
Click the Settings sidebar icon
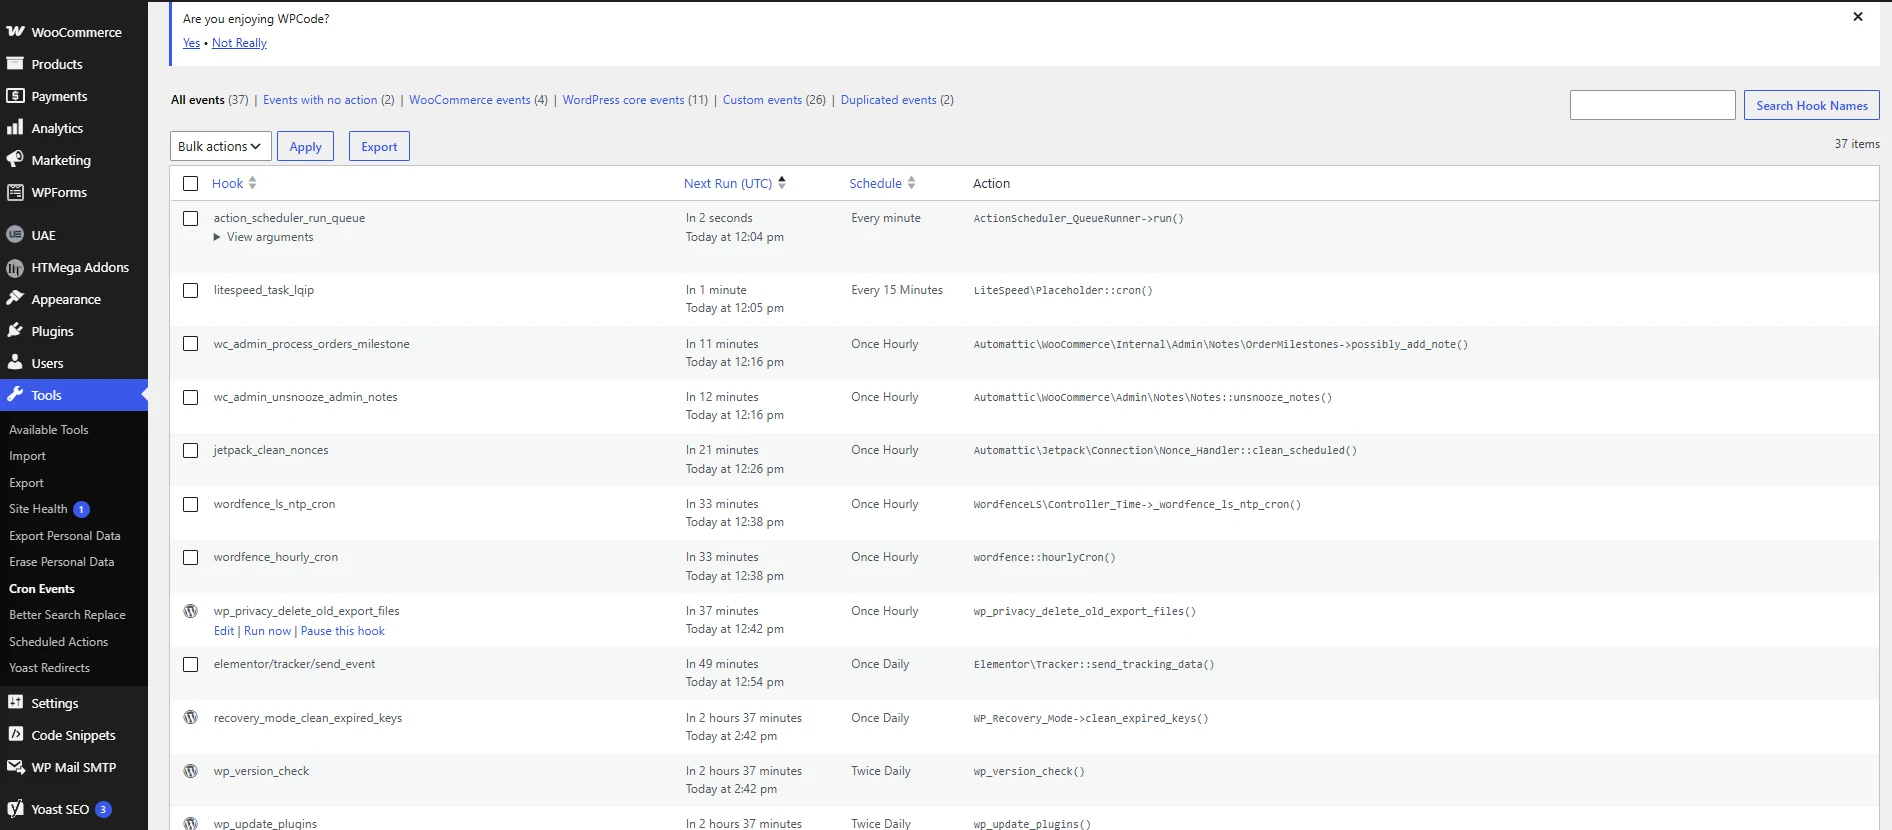15,703
